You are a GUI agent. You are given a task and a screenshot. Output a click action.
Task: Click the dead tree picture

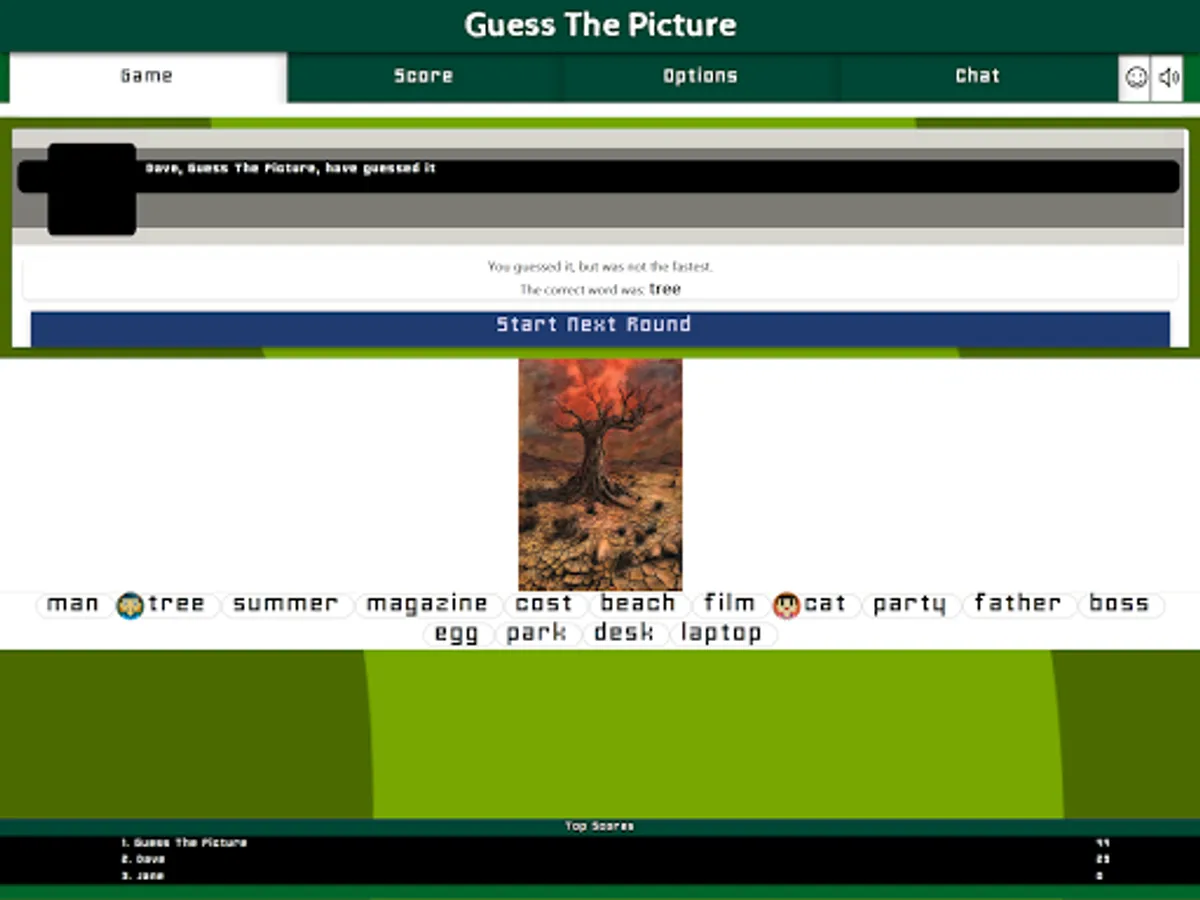pos(600,474)
